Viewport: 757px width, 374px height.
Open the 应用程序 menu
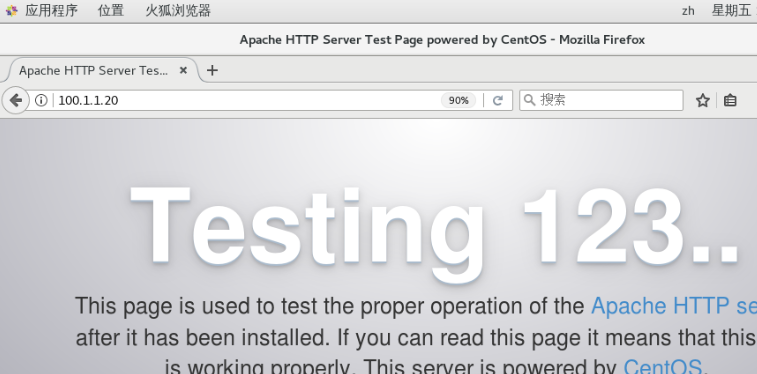click(51, 11)
